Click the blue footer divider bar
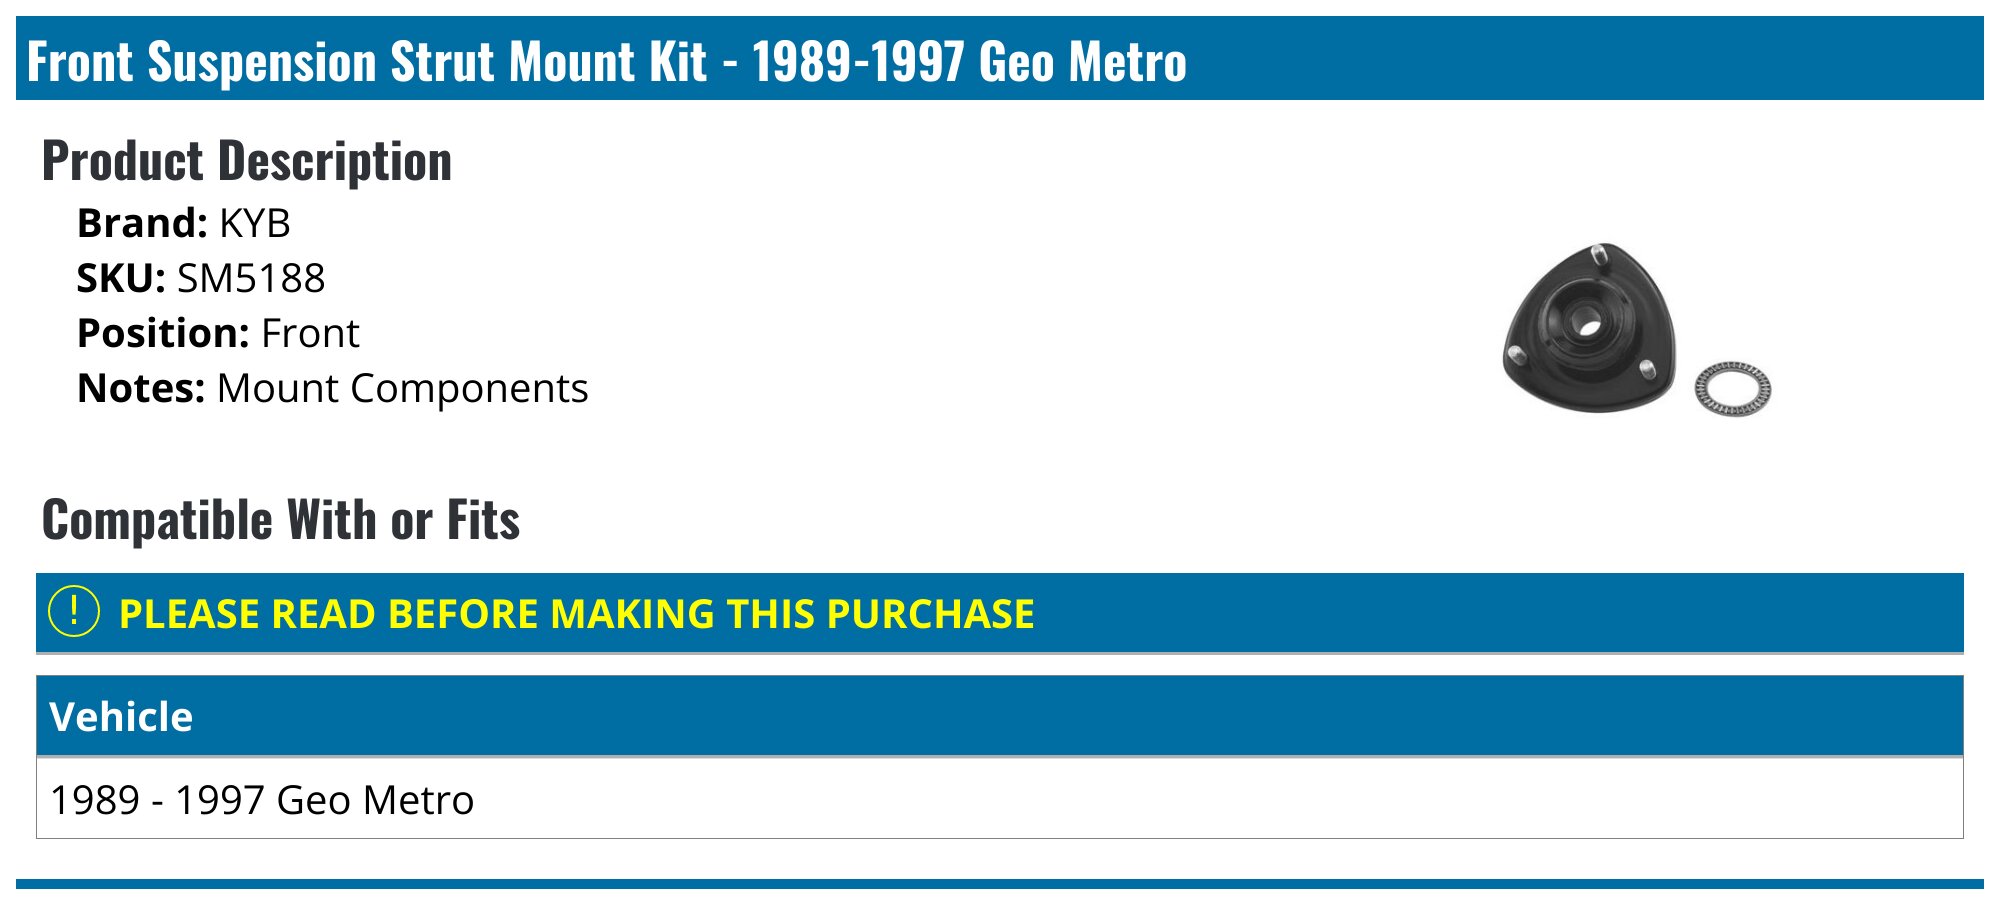Viewport: 2000px width, 905px height. 1000,884
